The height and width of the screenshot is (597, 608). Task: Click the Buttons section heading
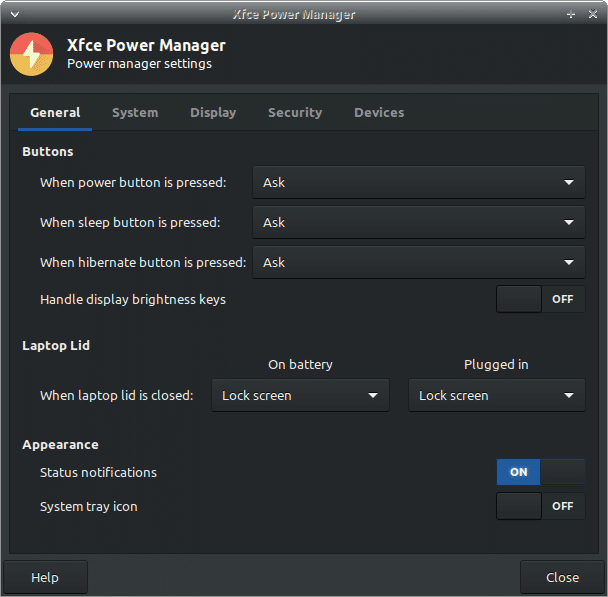coord(48,152)
